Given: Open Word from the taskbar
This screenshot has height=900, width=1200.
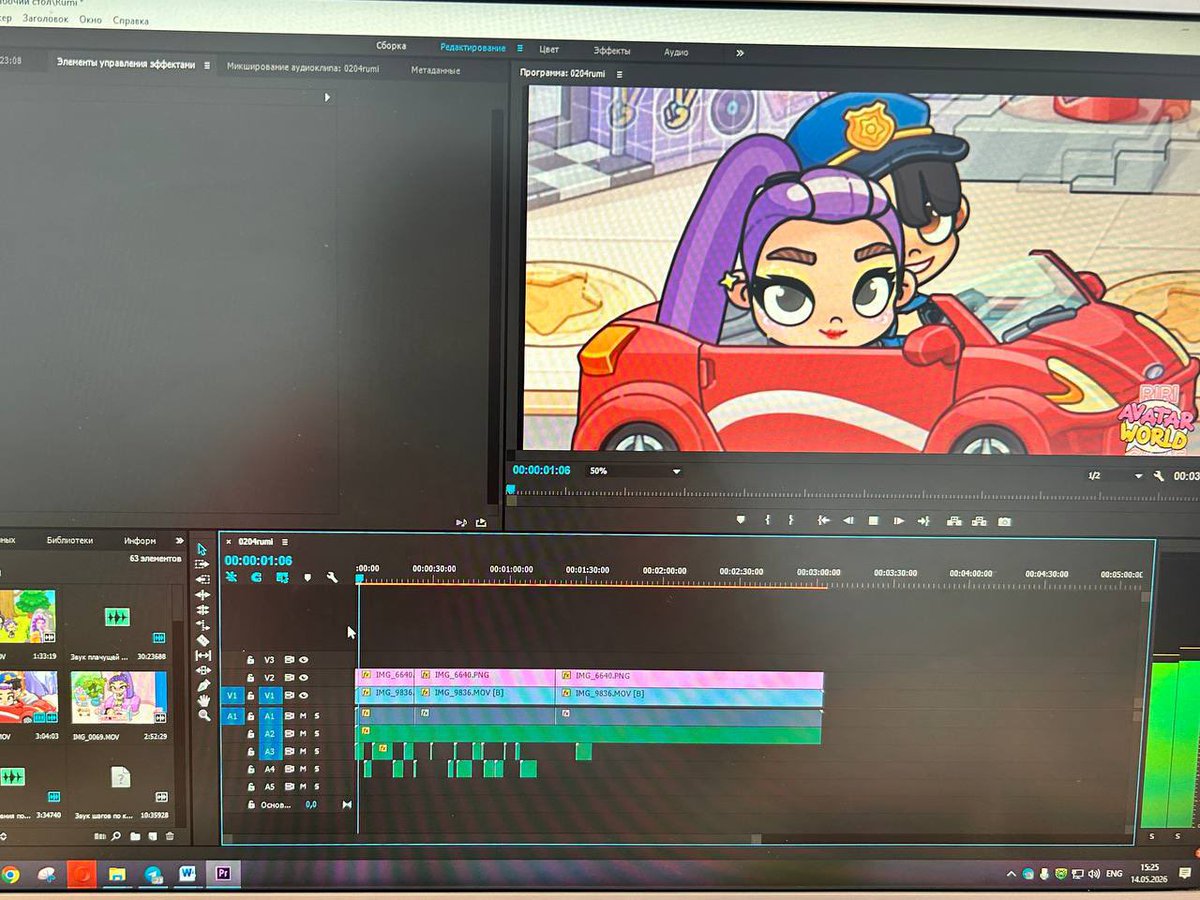Looking at the screenshot, I should click(x=187, y=873).
